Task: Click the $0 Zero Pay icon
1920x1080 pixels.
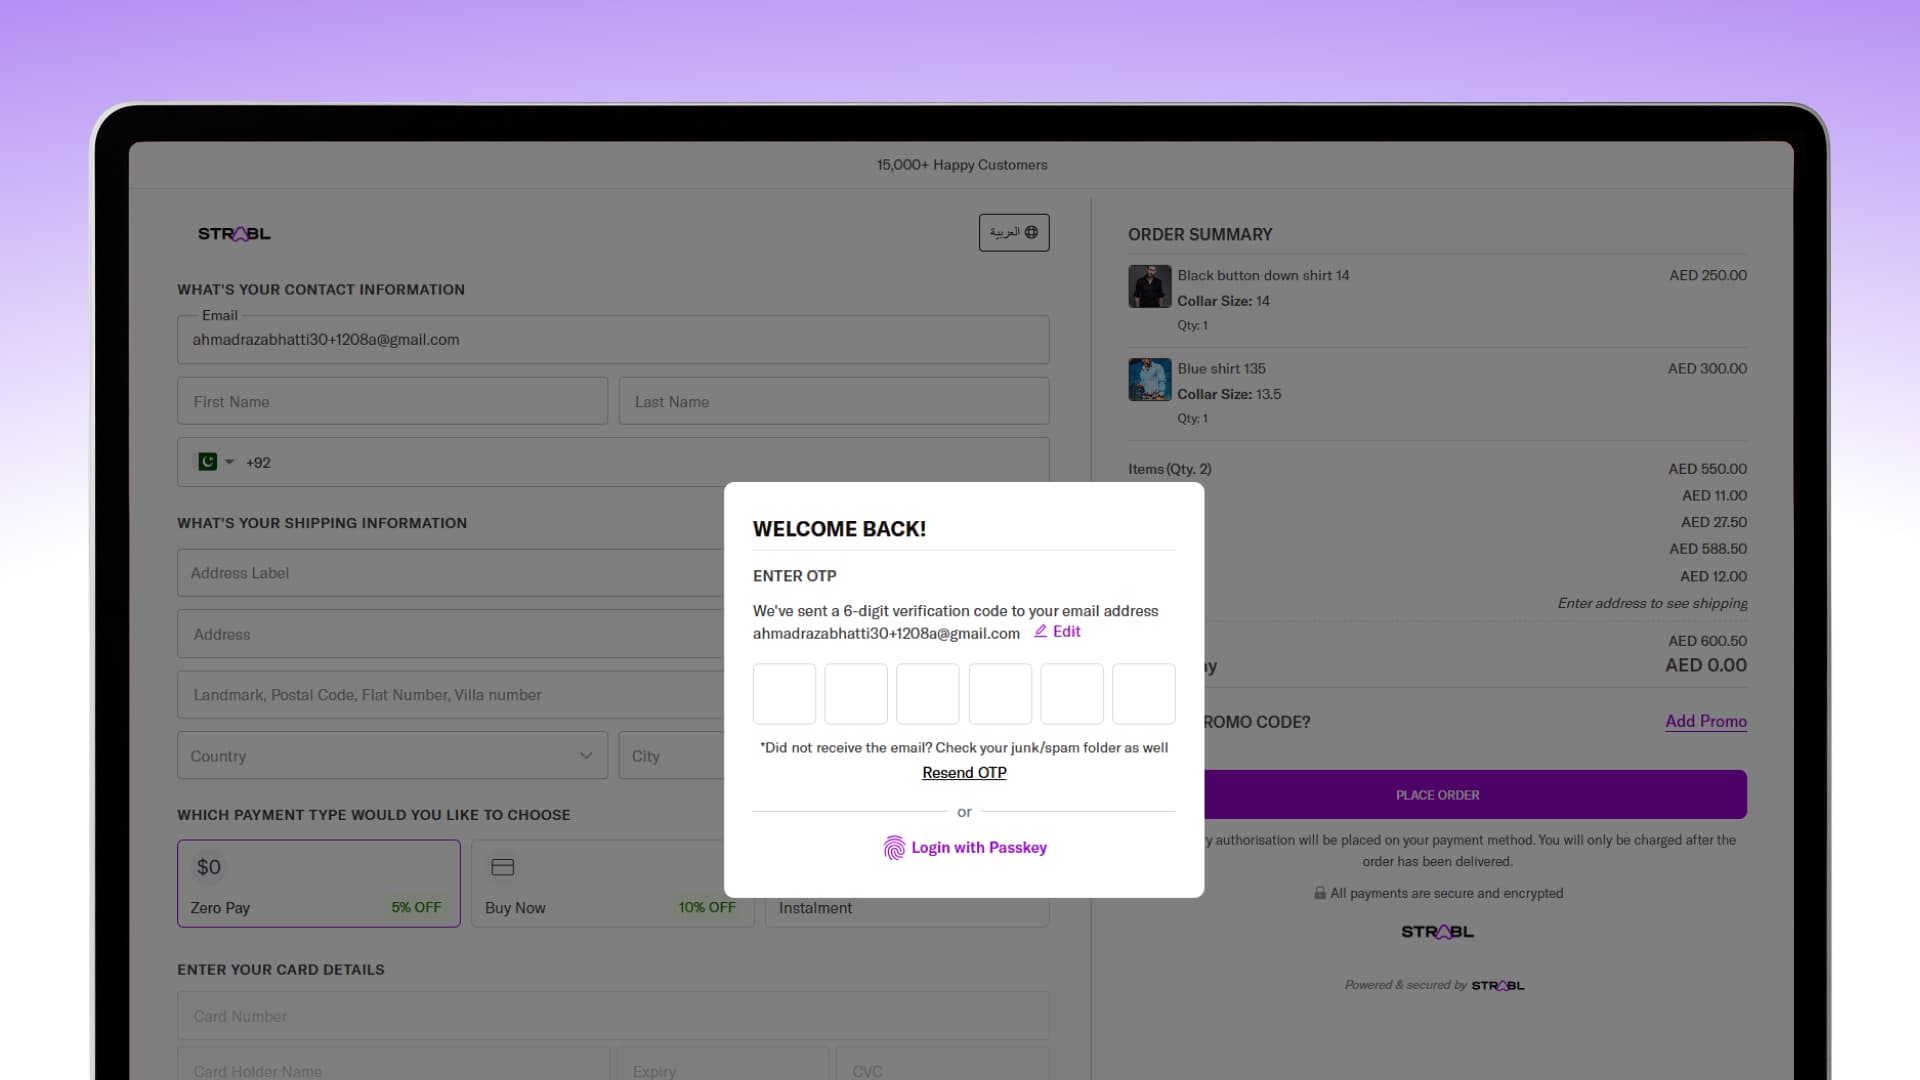Action: (x=208, y=867)
